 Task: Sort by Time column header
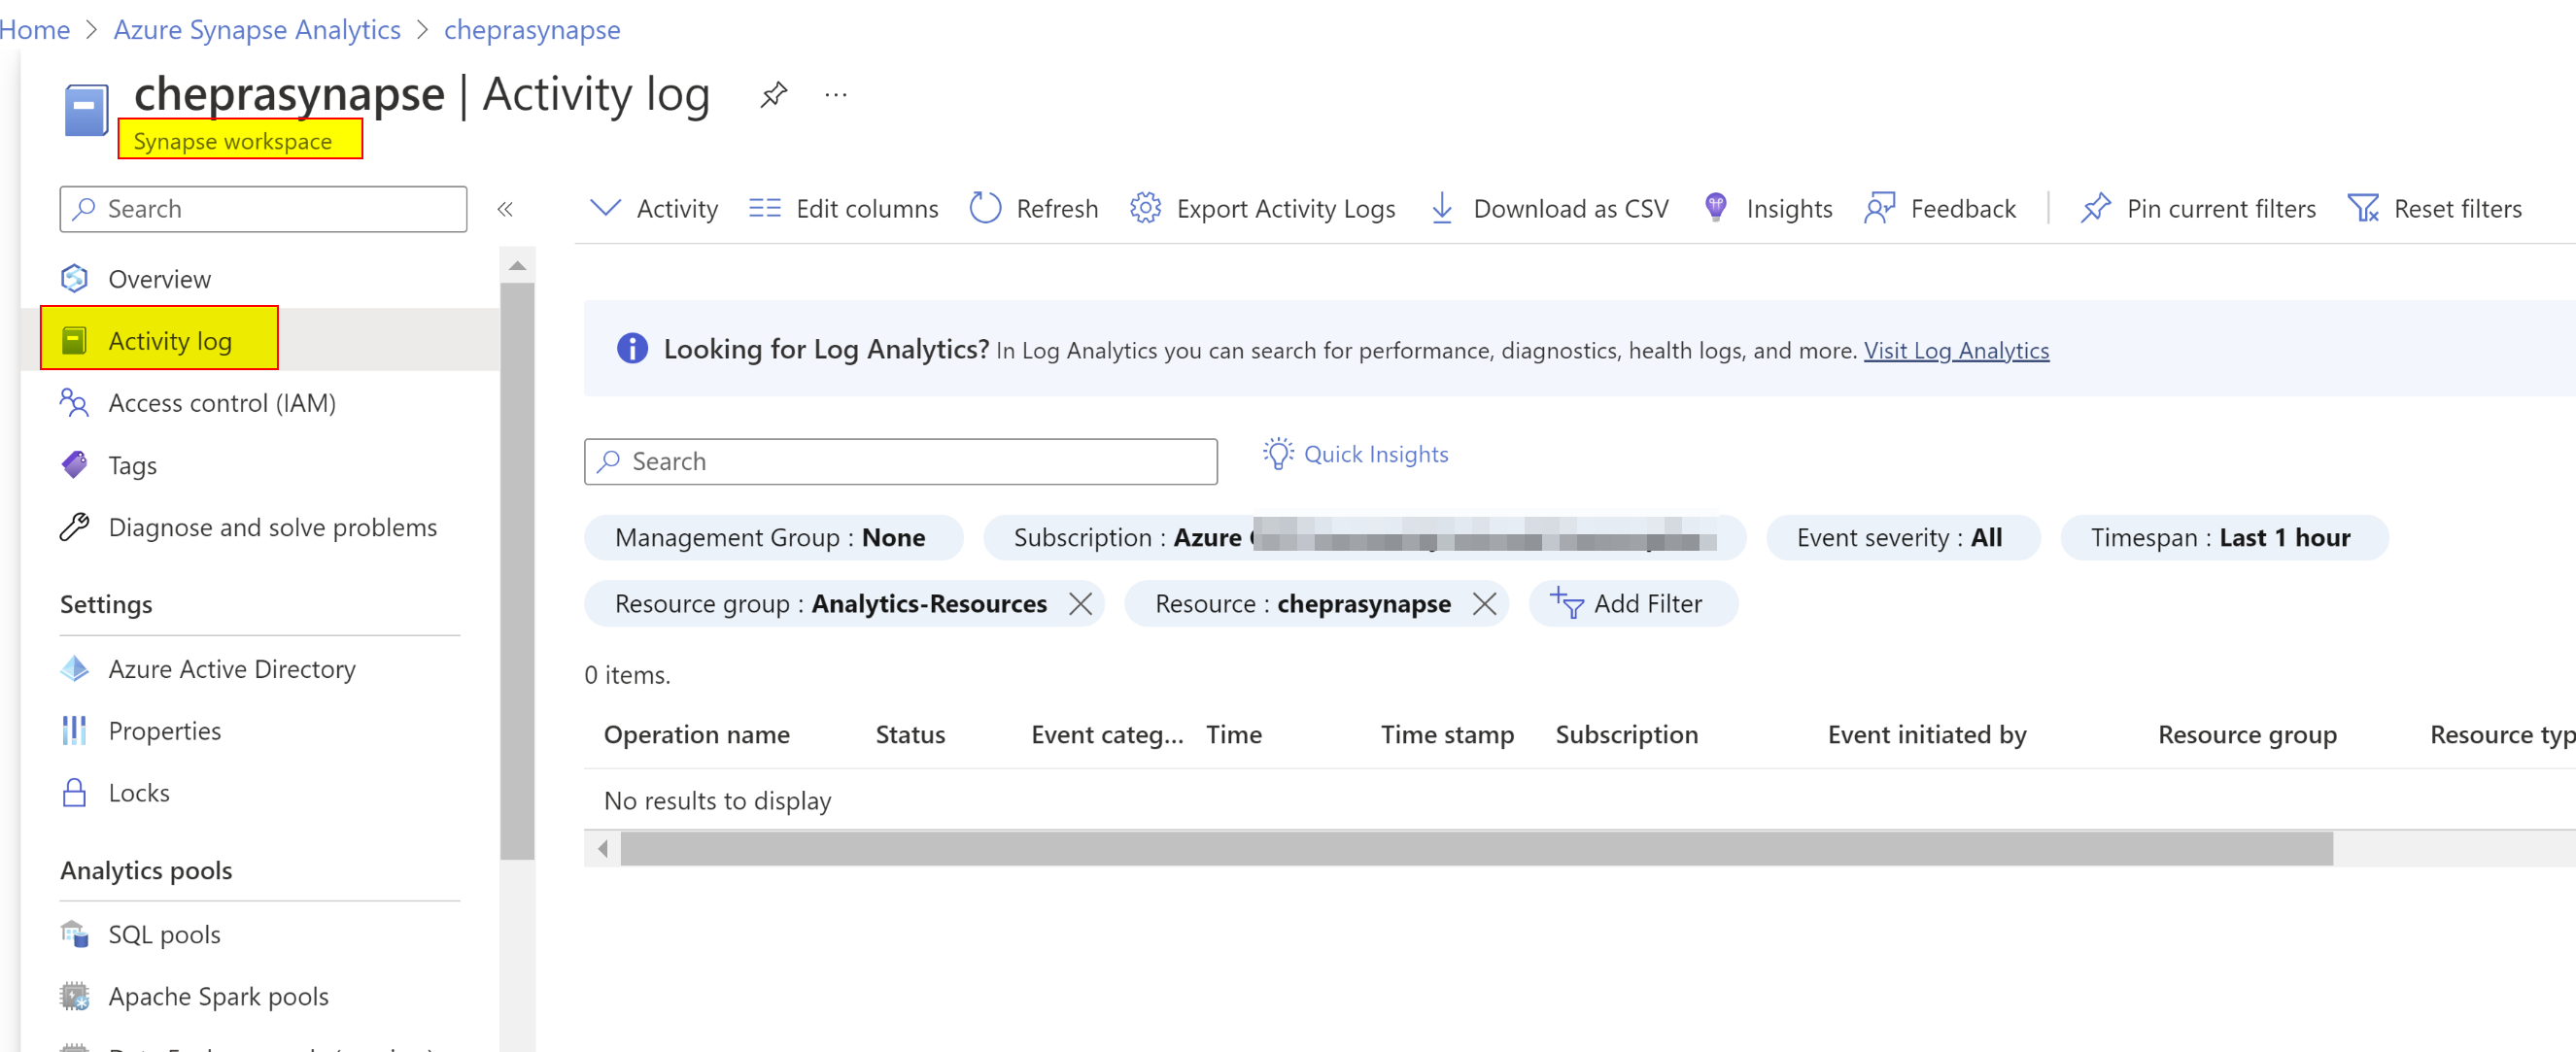(x=1233, y=735)
